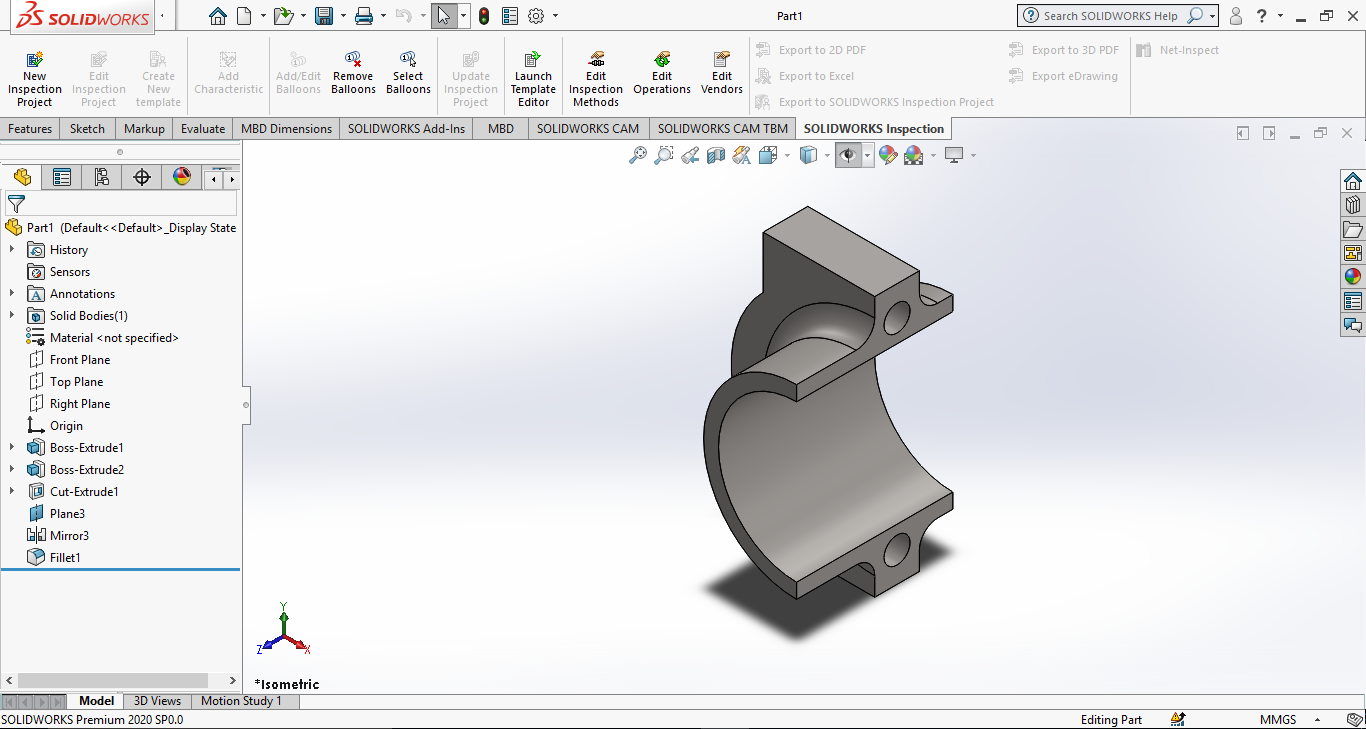Open the Motion Study 1 tab
Viewport: 1366px width, 729px height.
point(241,701)
